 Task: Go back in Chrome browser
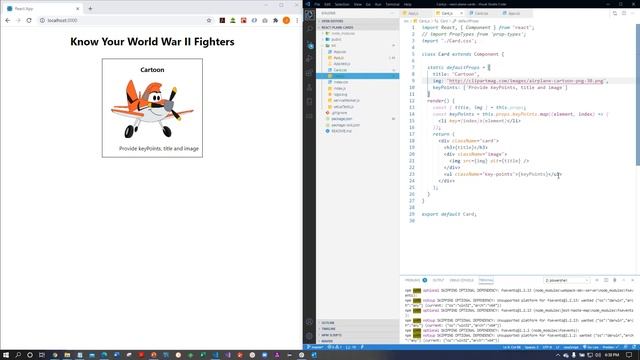[x=7, y=20]
